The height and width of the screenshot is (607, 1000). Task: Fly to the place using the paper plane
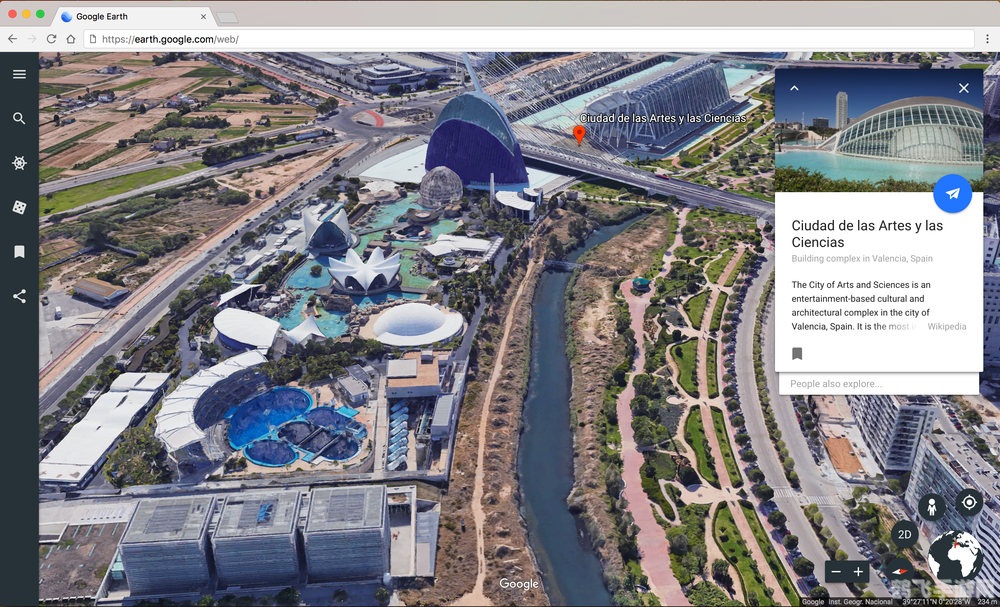tap(952, 193)
